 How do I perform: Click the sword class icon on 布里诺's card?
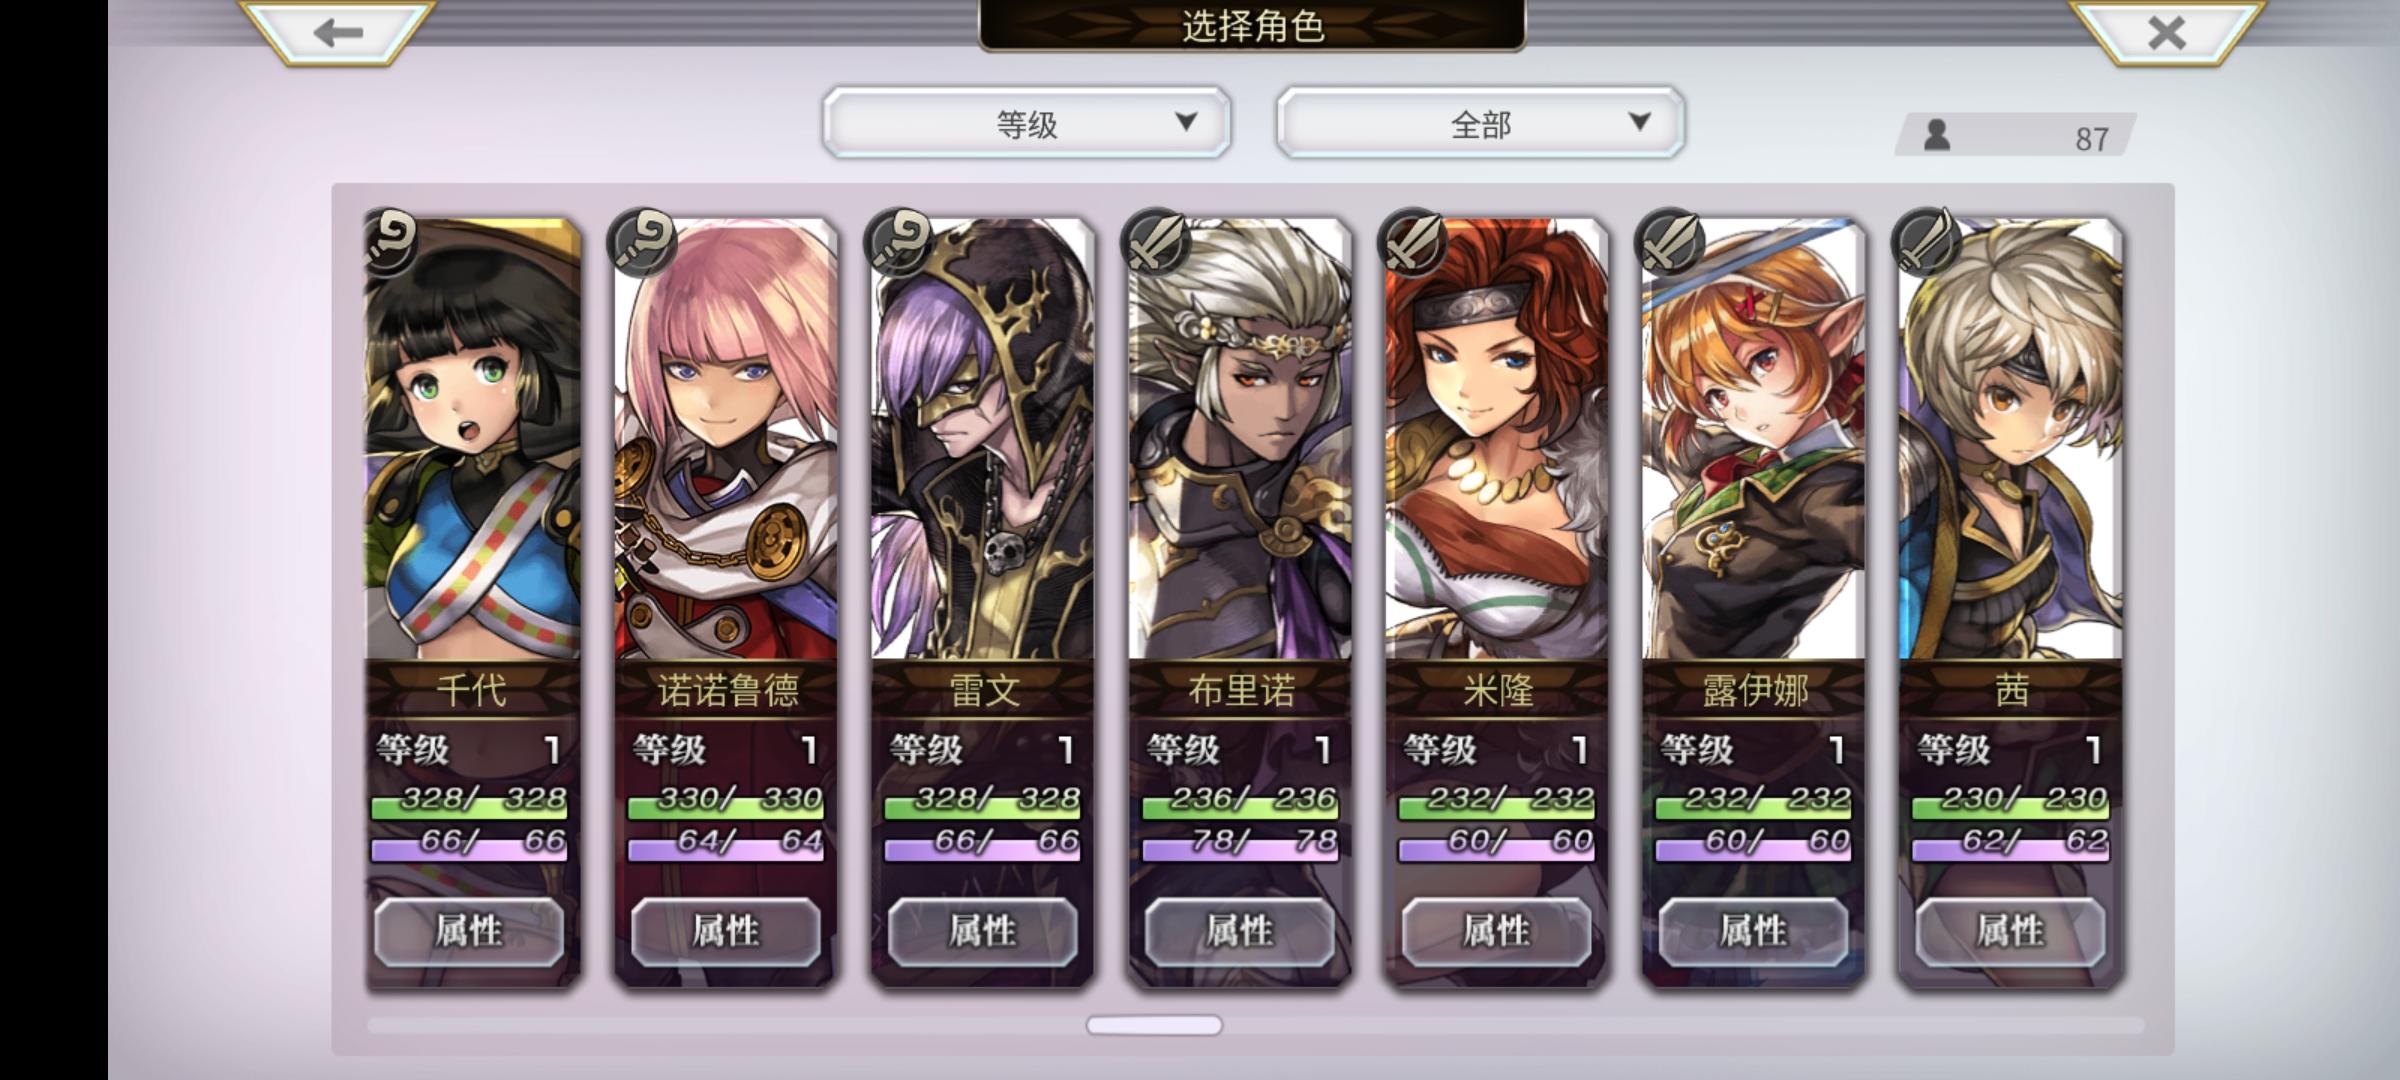tap(1158, 242)
